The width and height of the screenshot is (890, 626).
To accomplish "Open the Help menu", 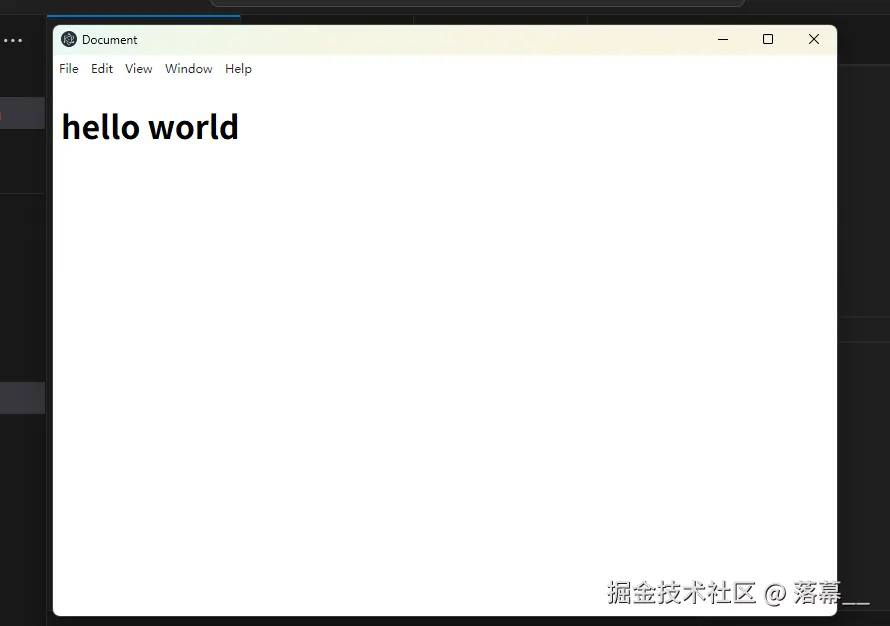I will click(238, 68).
